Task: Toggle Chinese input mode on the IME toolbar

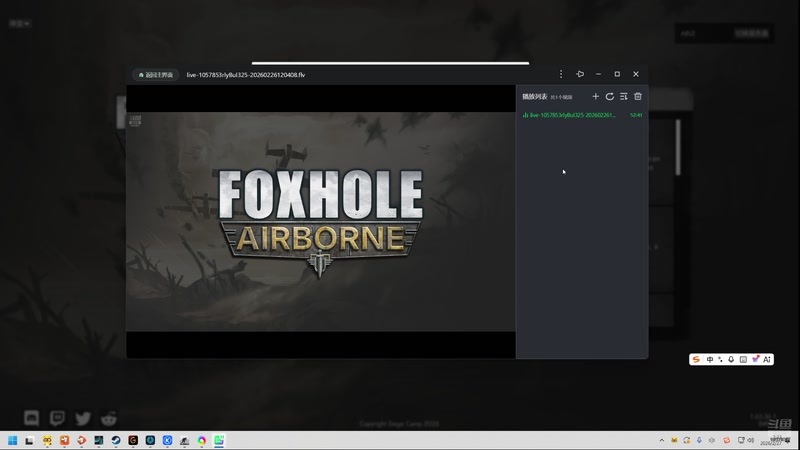Action: point(710,360)
